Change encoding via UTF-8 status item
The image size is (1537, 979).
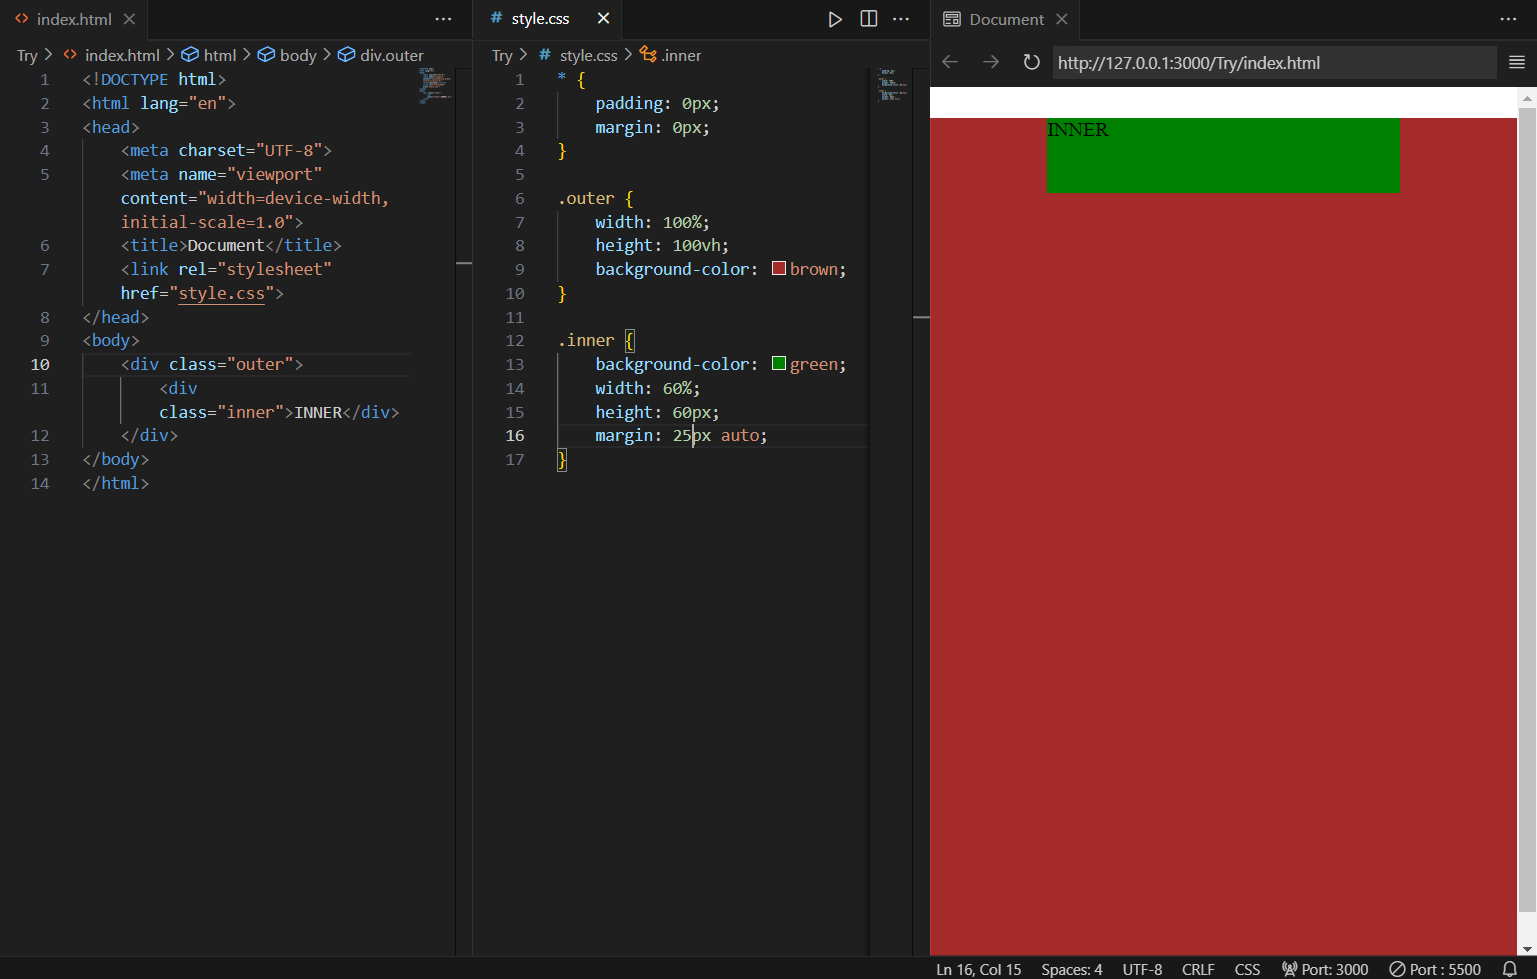tap(1142, 969)
